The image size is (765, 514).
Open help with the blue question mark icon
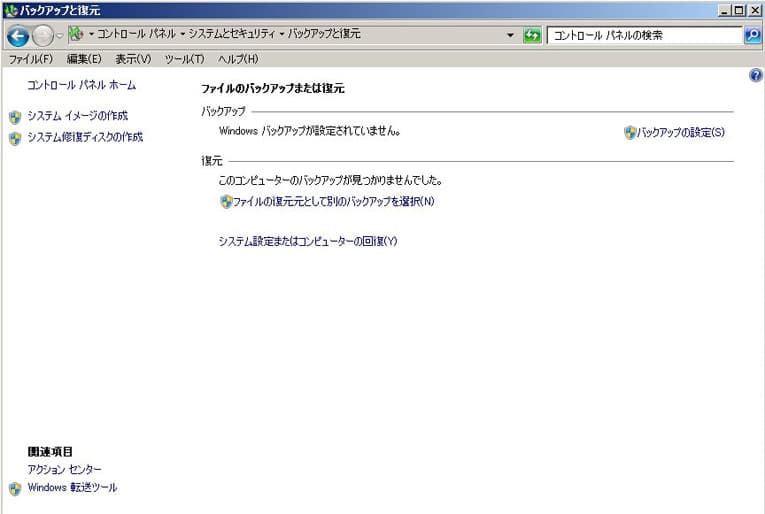tap(755, 76)
